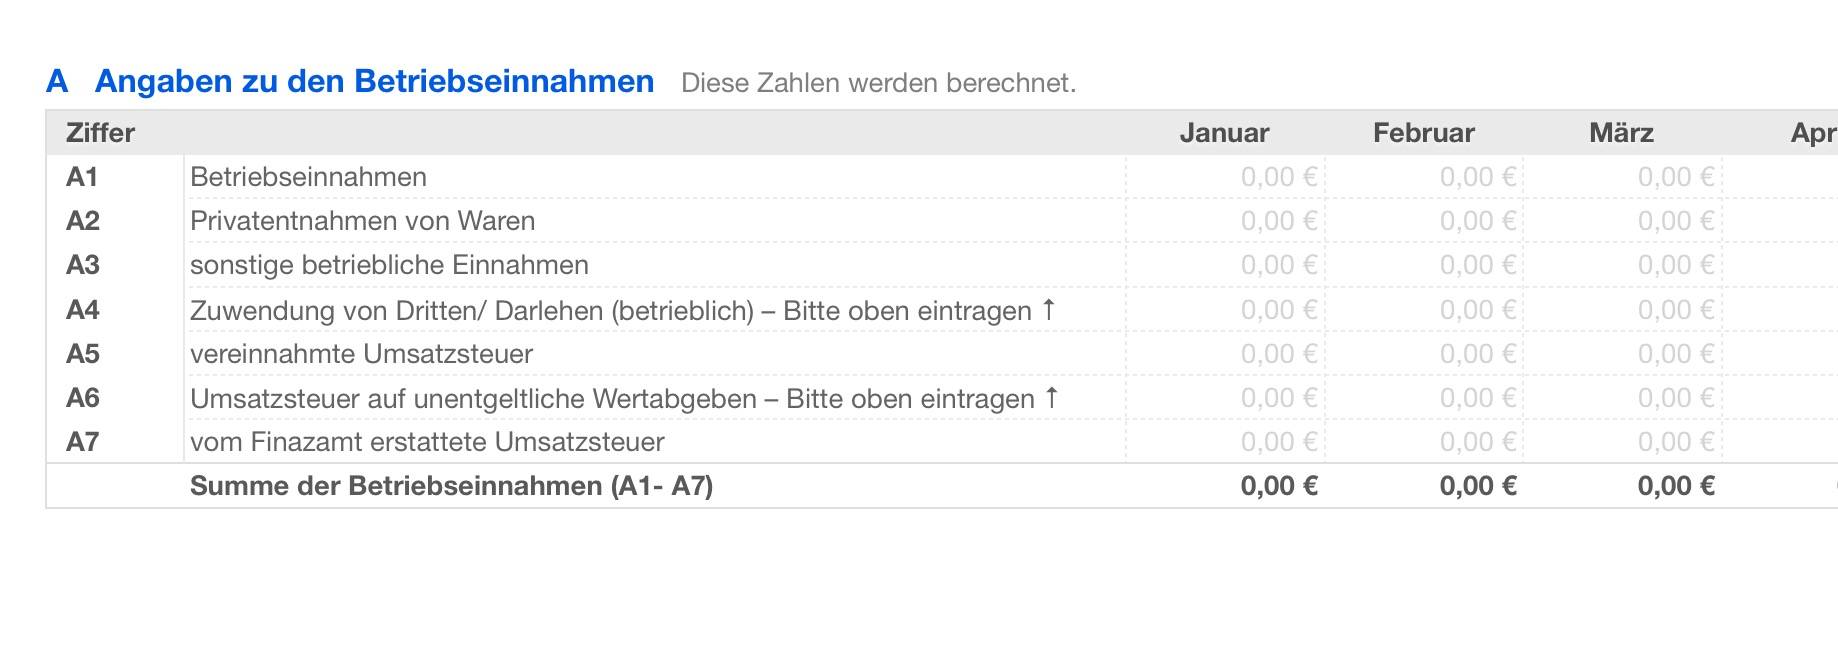Select the Summe März total value
1838x672 pixels.
click(x=1675, y=486)
